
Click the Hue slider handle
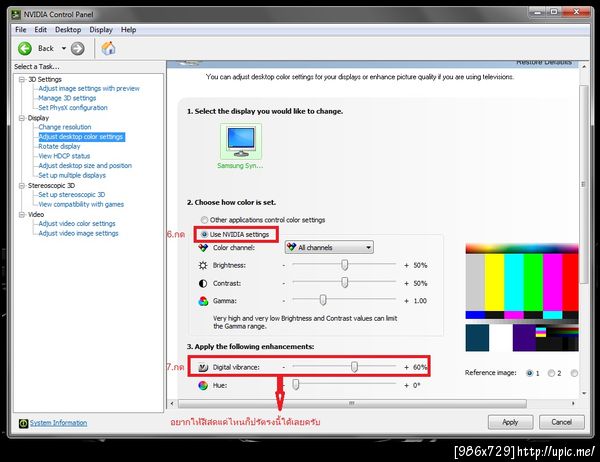(296, 385)
